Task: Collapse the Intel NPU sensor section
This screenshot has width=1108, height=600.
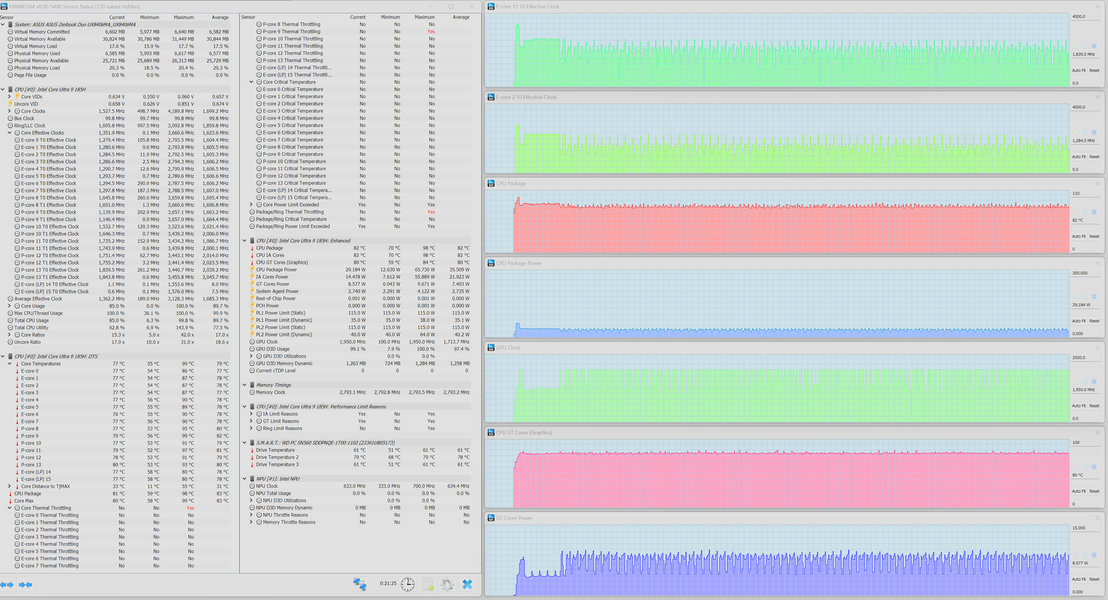Action: point(245,479)
